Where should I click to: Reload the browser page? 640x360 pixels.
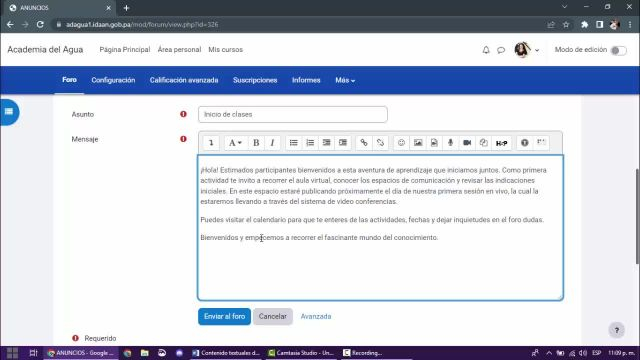pyautogui.click(x=40, y=24)
